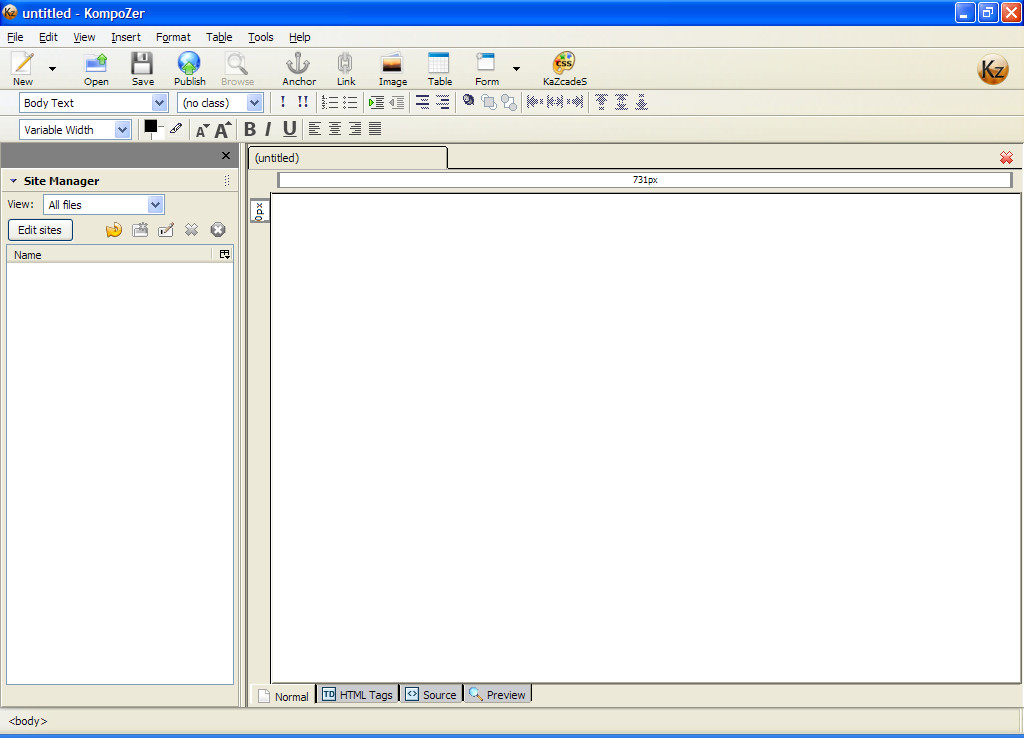Toggle Bold formatting
The height and width of the screenshot is (738, 1024).
click(249, 129)
